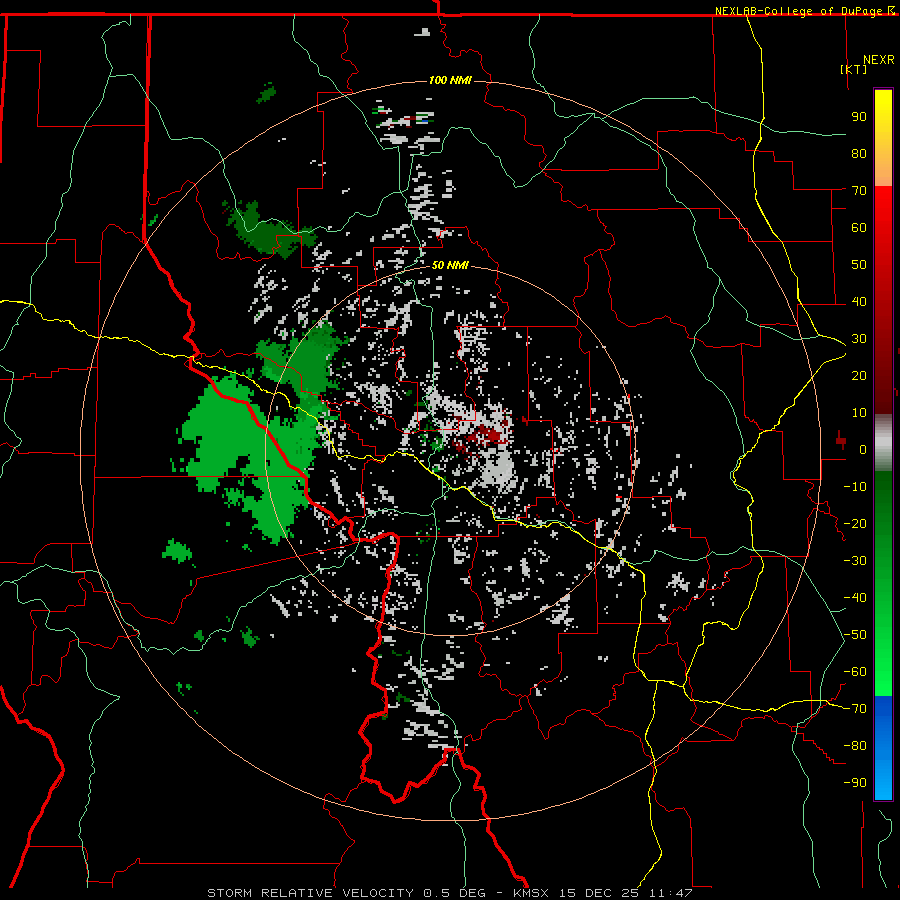Select the -60 value on velocity color scale
This screenshot has width=900, height=900.
click(x=855, y=672)
